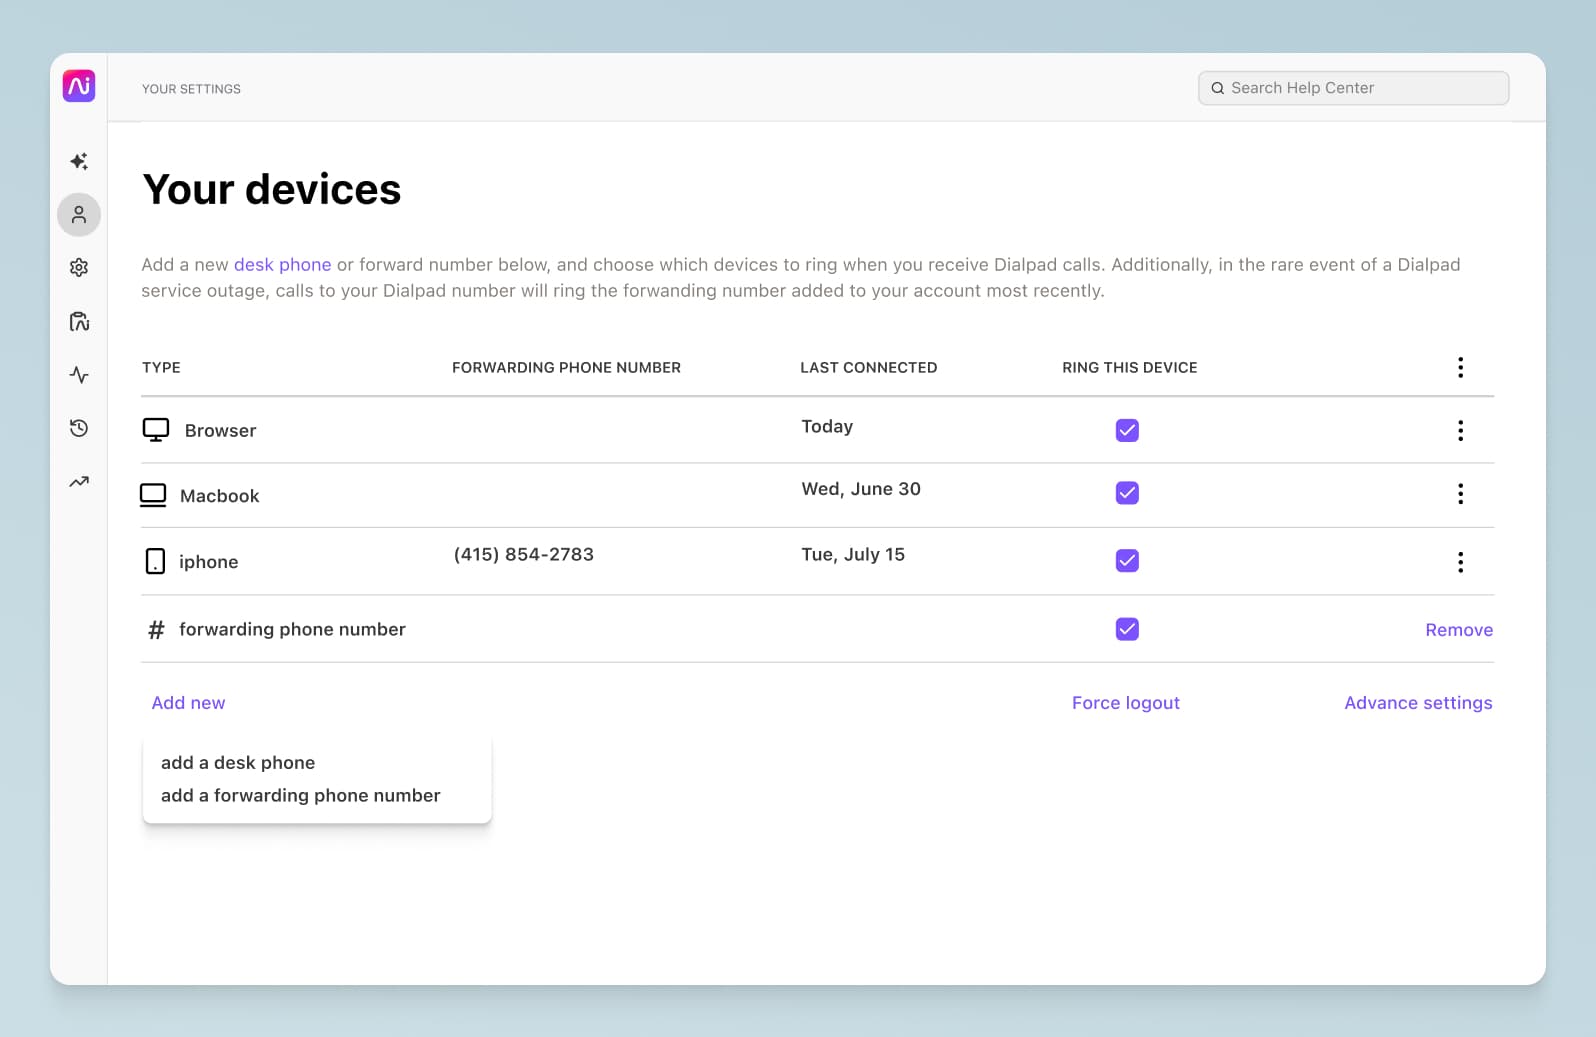Choose 'add a desk phone' option
Screen dimensions: 1596x1037
[x=238, y=763]
